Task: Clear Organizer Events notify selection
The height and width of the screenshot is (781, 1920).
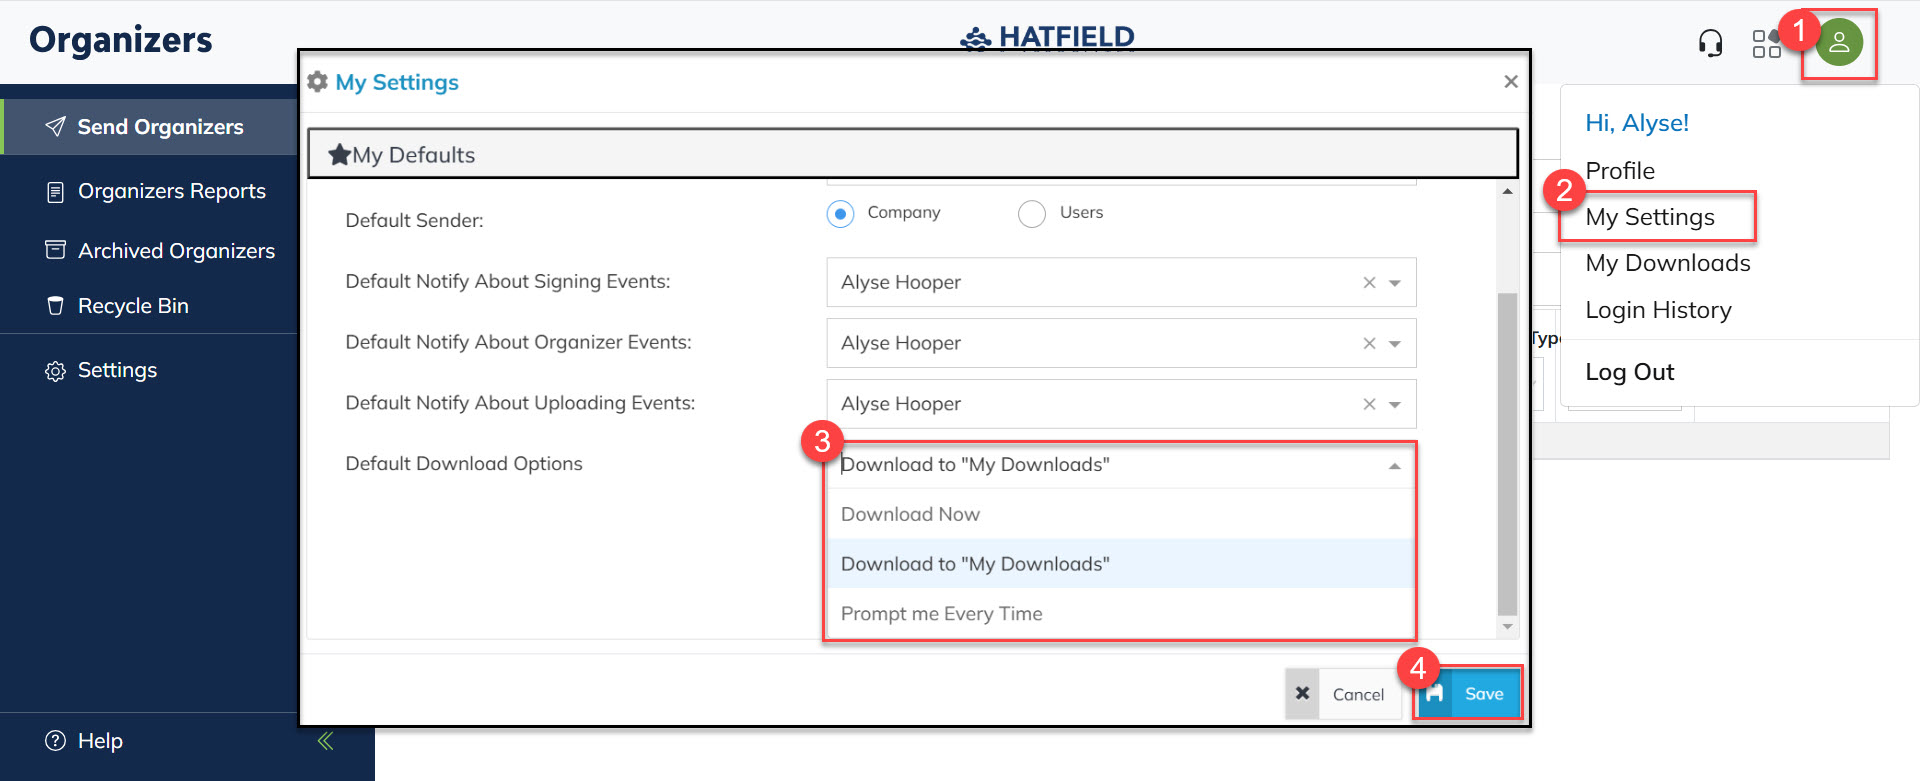Action: click(x=1369, y=344)
